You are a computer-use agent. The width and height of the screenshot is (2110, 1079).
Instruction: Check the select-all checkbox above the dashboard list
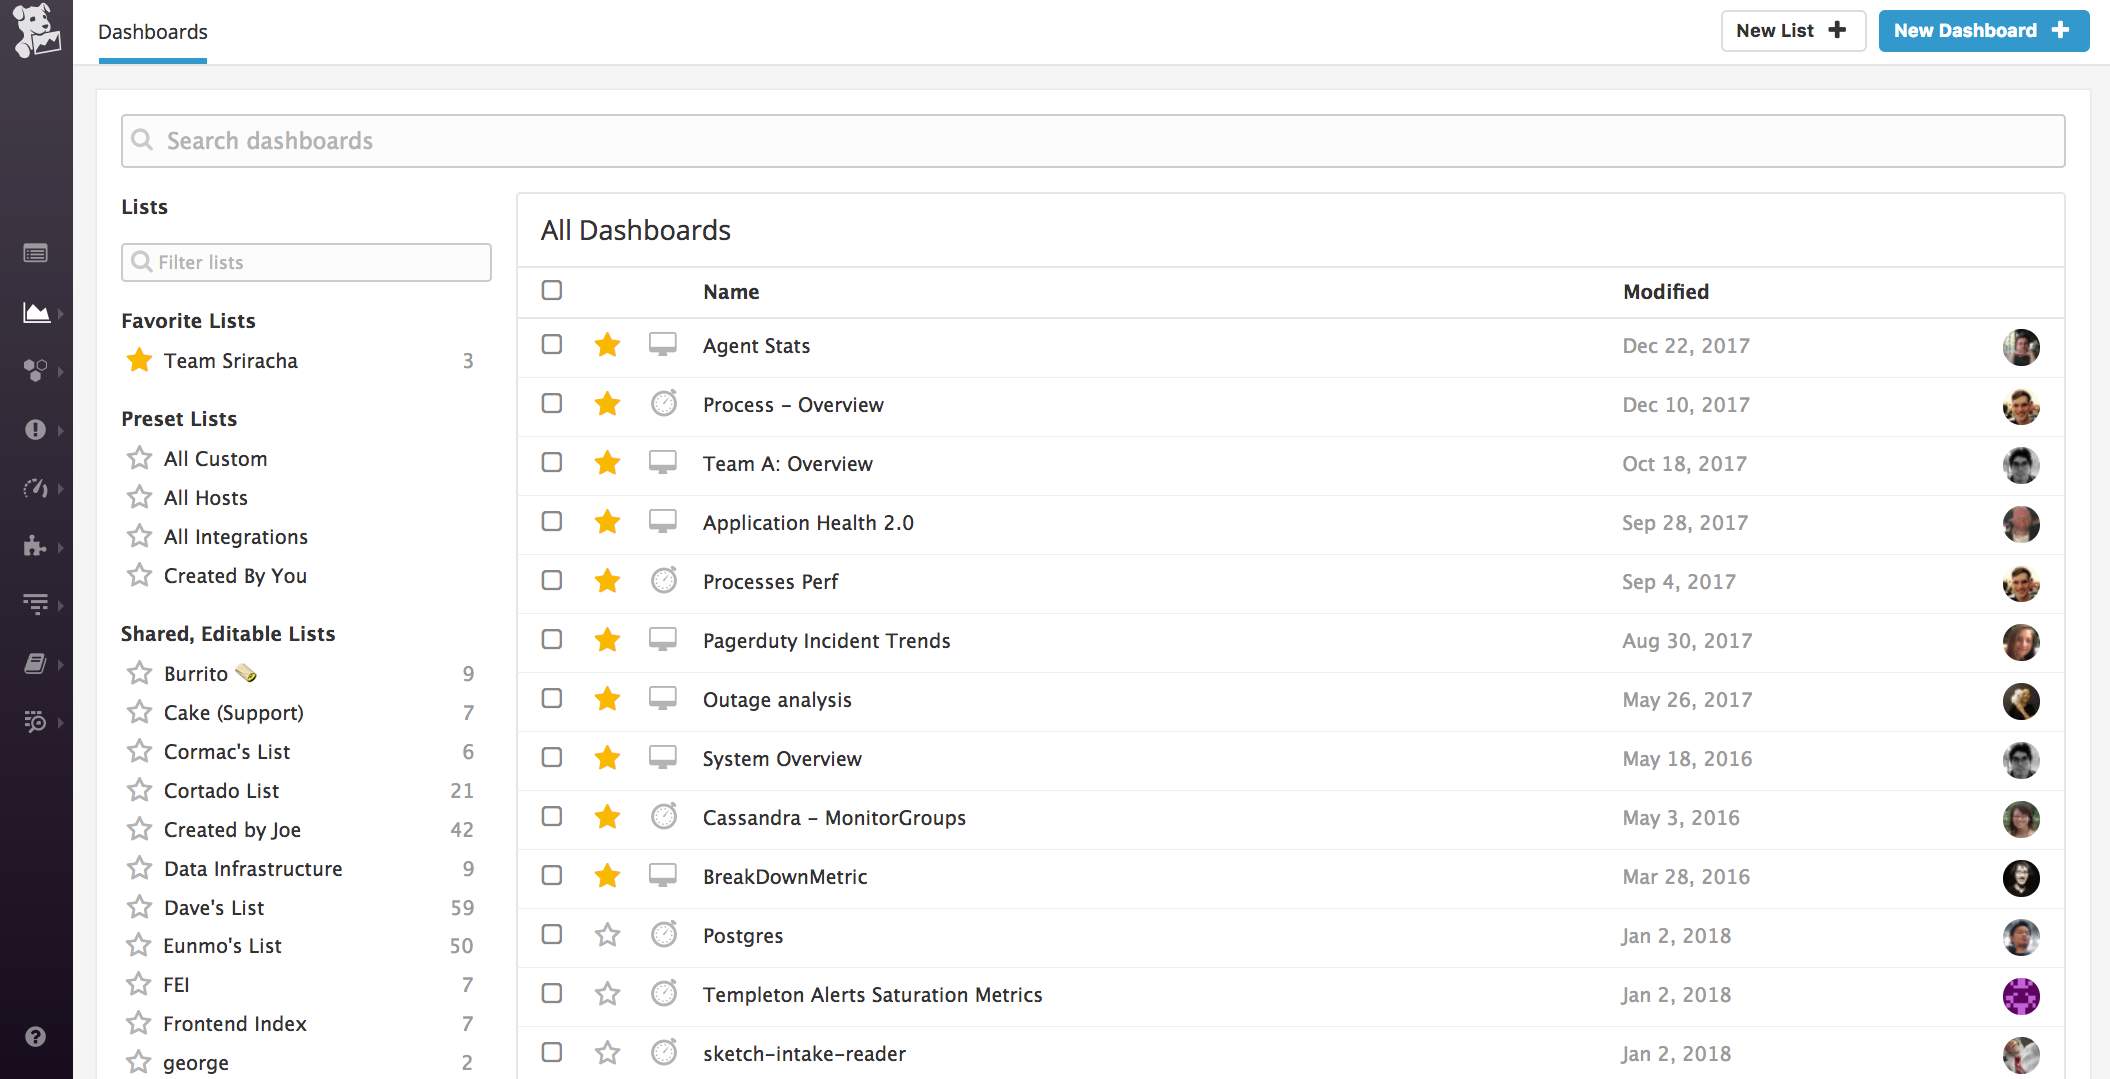click(551, 290)
